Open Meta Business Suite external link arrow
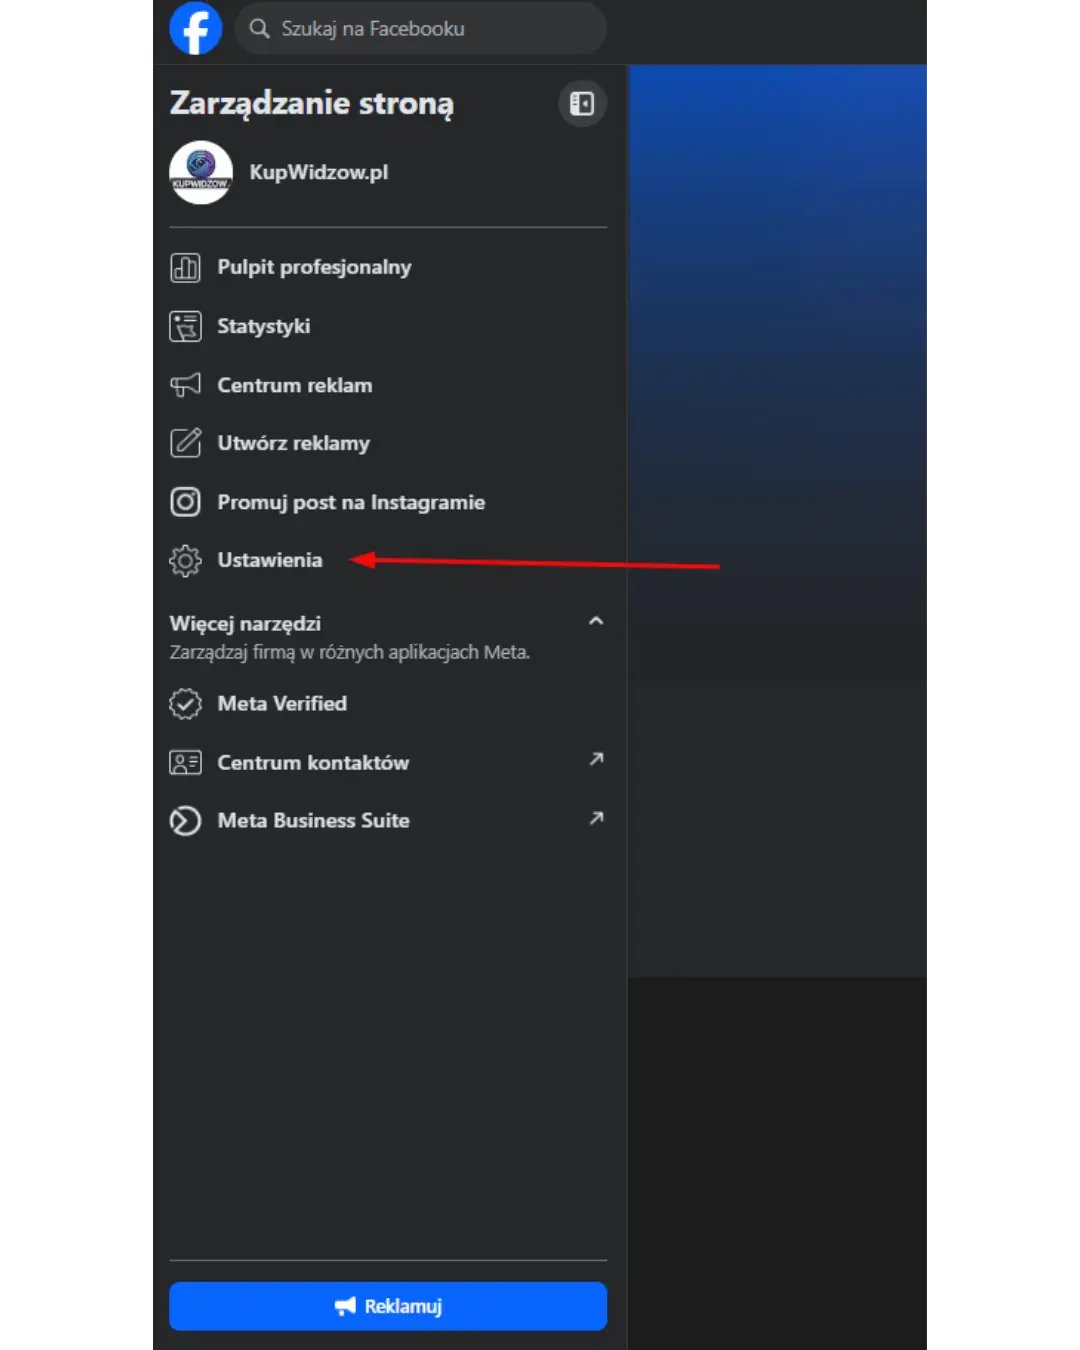 596,818
